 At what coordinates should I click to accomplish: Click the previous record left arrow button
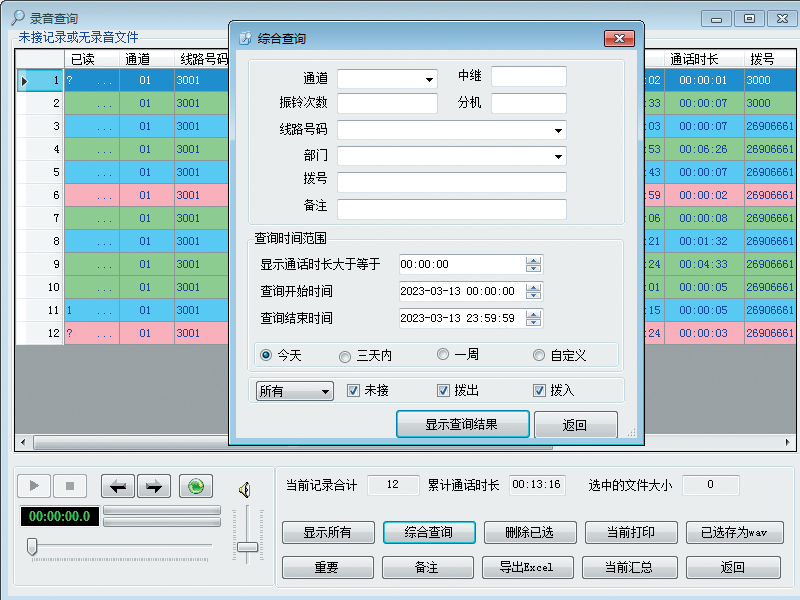click(118, 486)
